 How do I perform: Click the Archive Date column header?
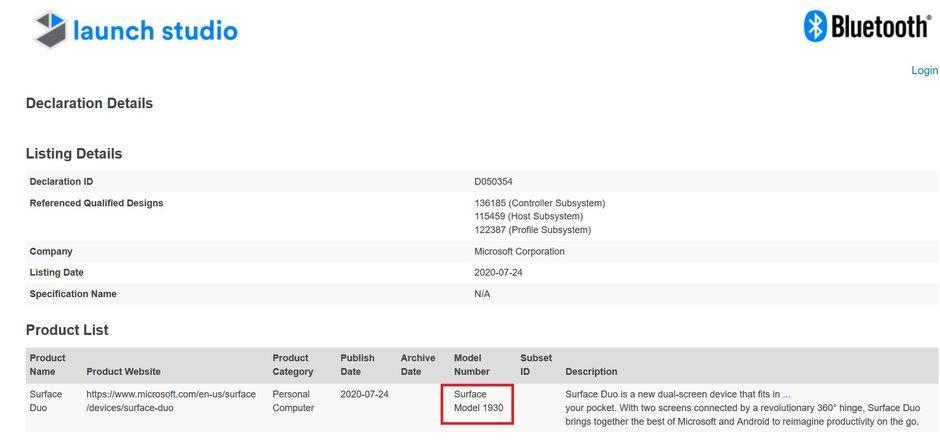[x=418, y=364]
